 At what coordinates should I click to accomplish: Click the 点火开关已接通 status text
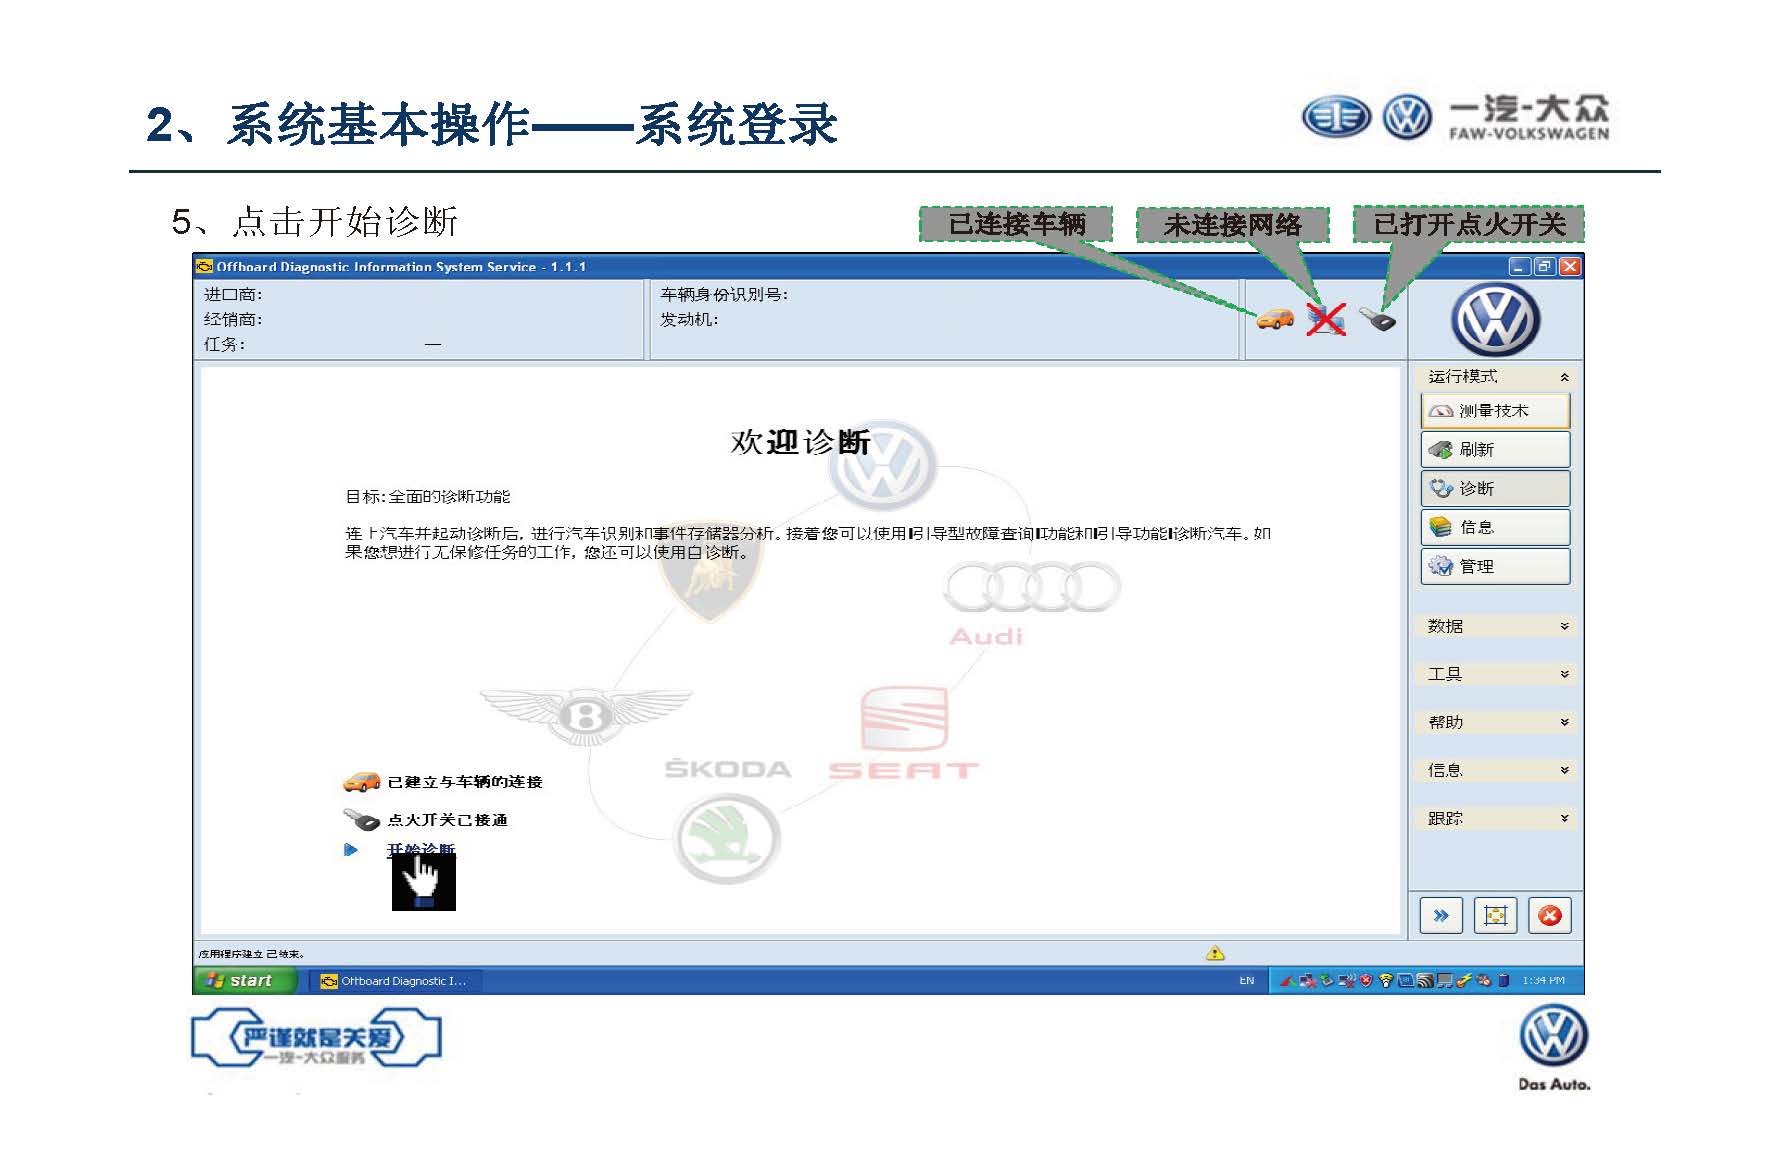[x=447, y=820]
